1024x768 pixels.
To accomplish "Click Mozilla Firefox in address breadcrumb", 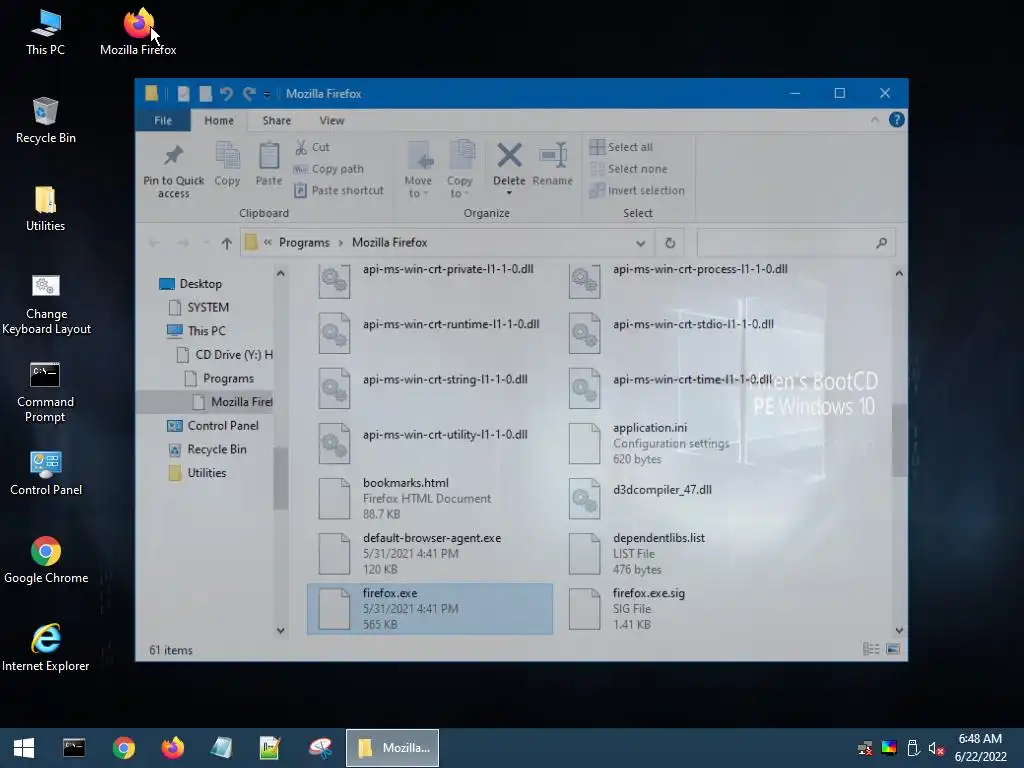I will pyautogui.click(x=389, y=242).
